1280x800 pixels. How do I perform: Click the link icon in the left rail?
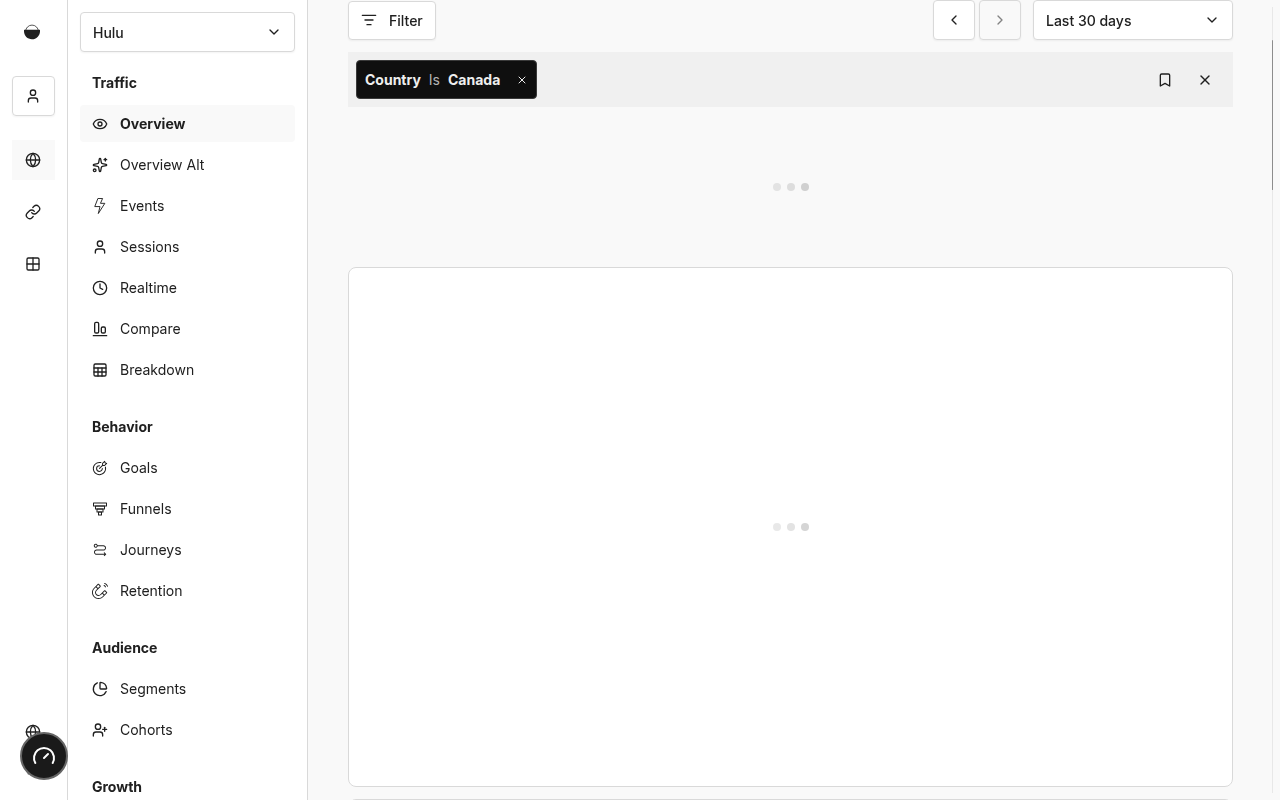click(x=33, y=211)
